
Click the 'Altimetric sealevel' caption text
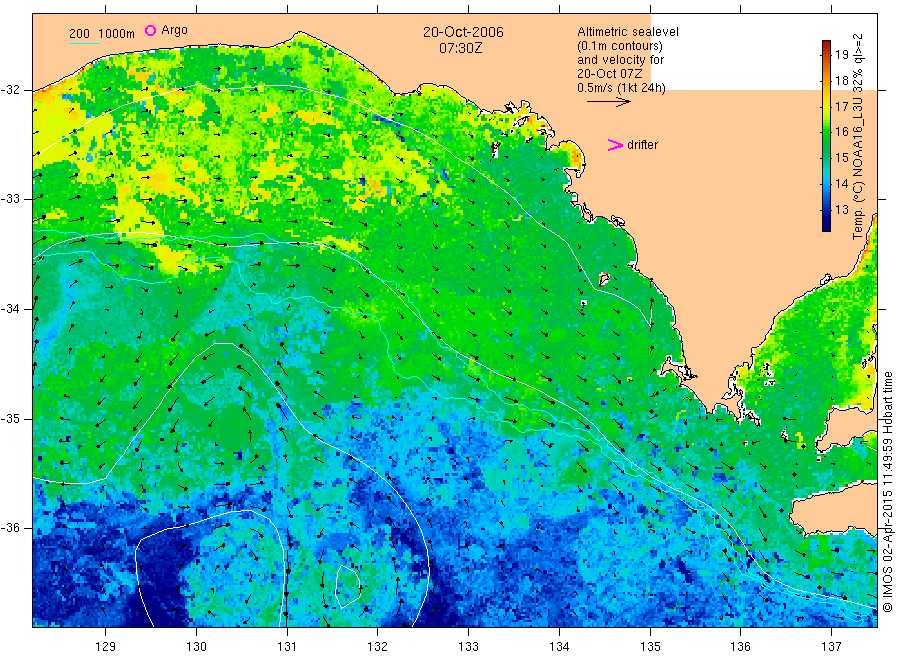click(627, 32)
